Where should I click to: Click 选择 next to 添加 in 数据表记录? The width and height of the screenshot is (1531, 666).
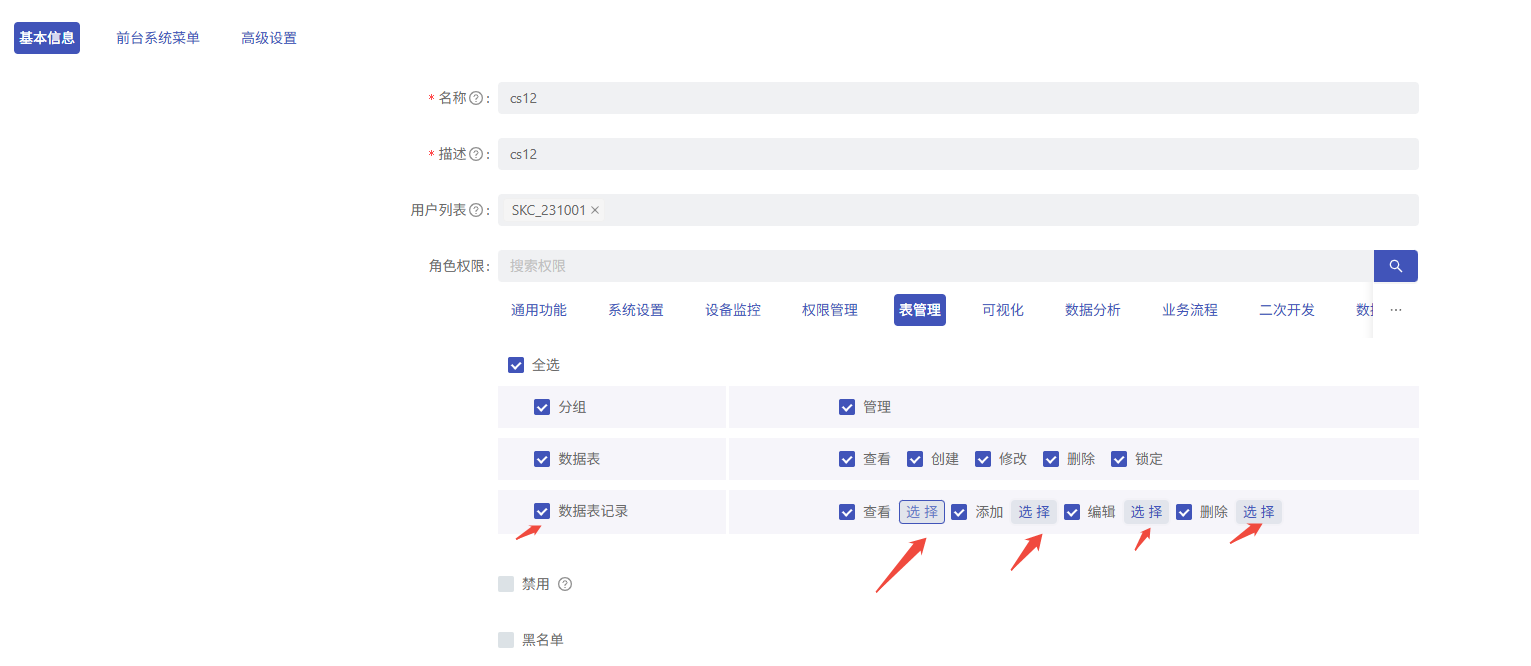[x=1033, y=511]
